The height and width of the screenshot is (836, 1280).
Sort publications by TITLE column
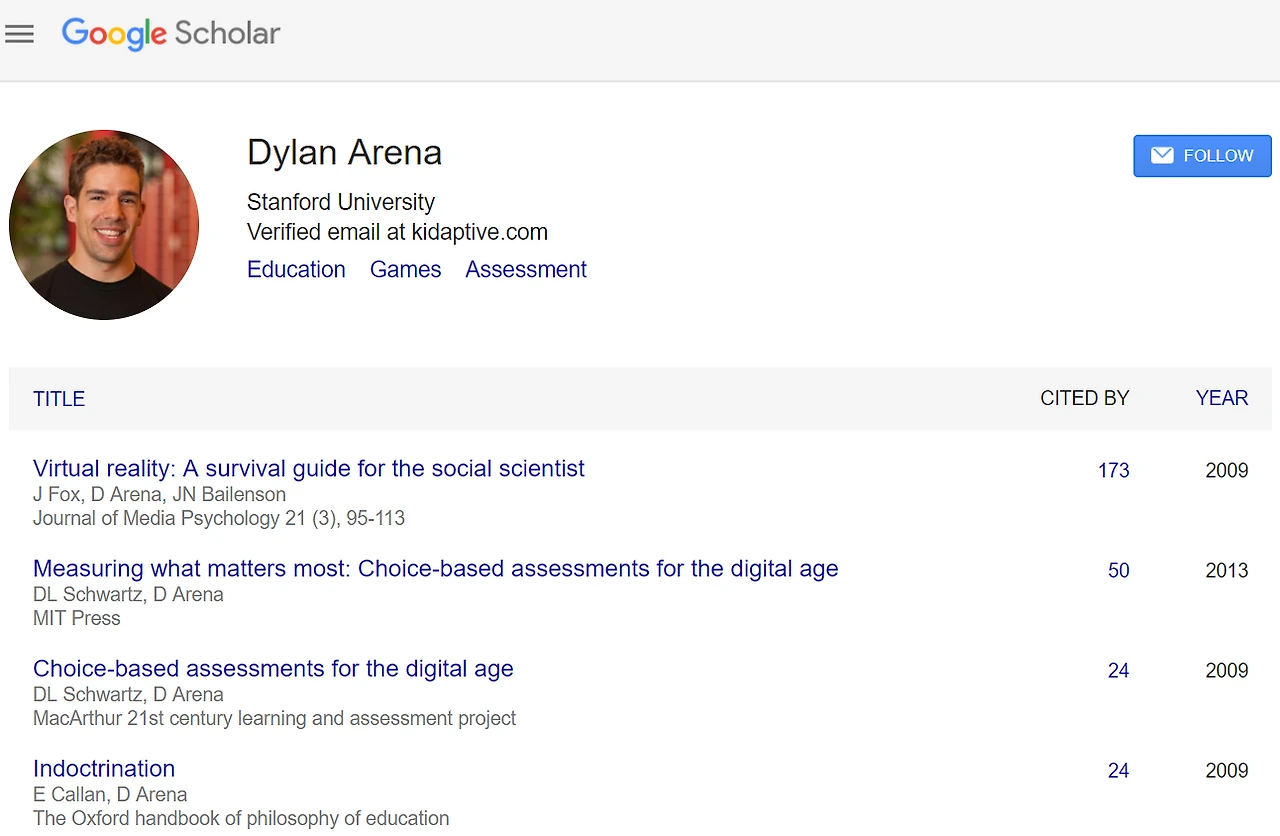(x=59, y=399)
